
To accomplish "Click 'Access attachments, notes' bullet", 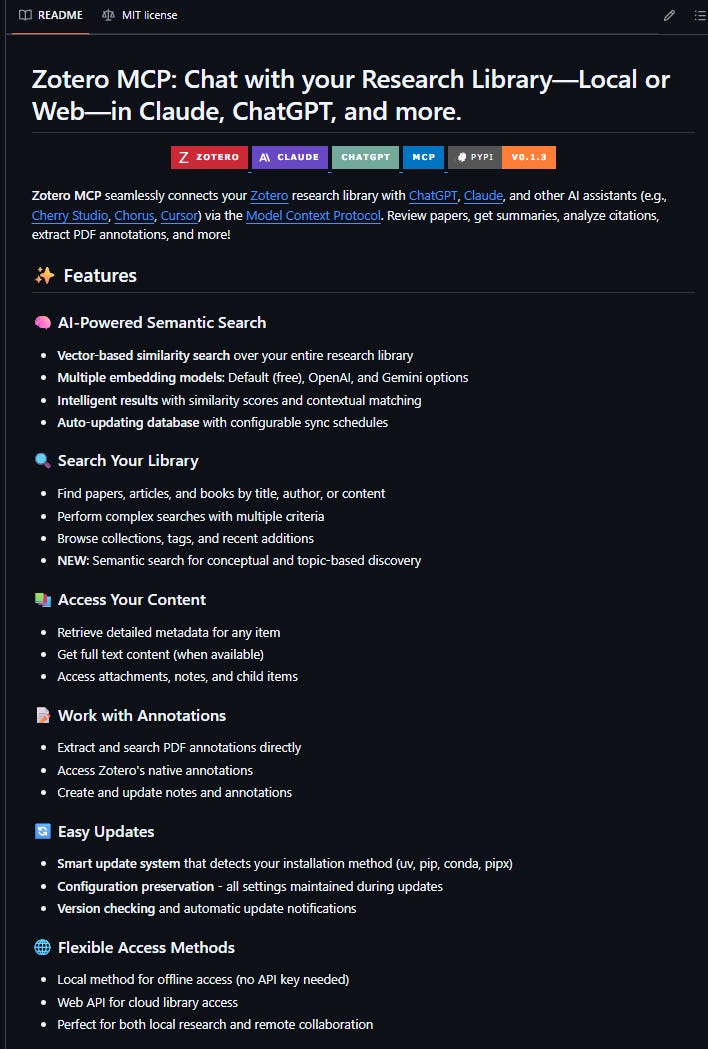I will 177,677.
